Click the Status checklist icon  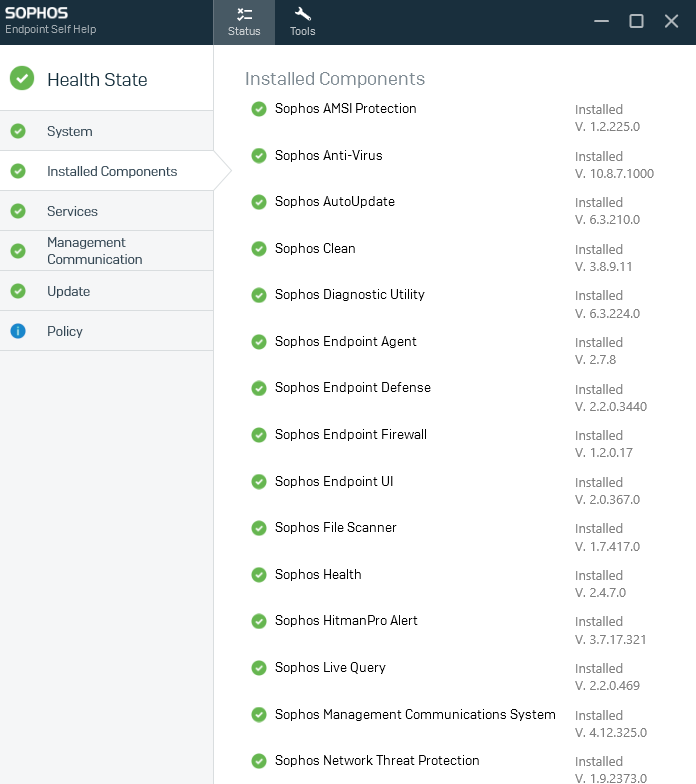(x=244, y=14)
